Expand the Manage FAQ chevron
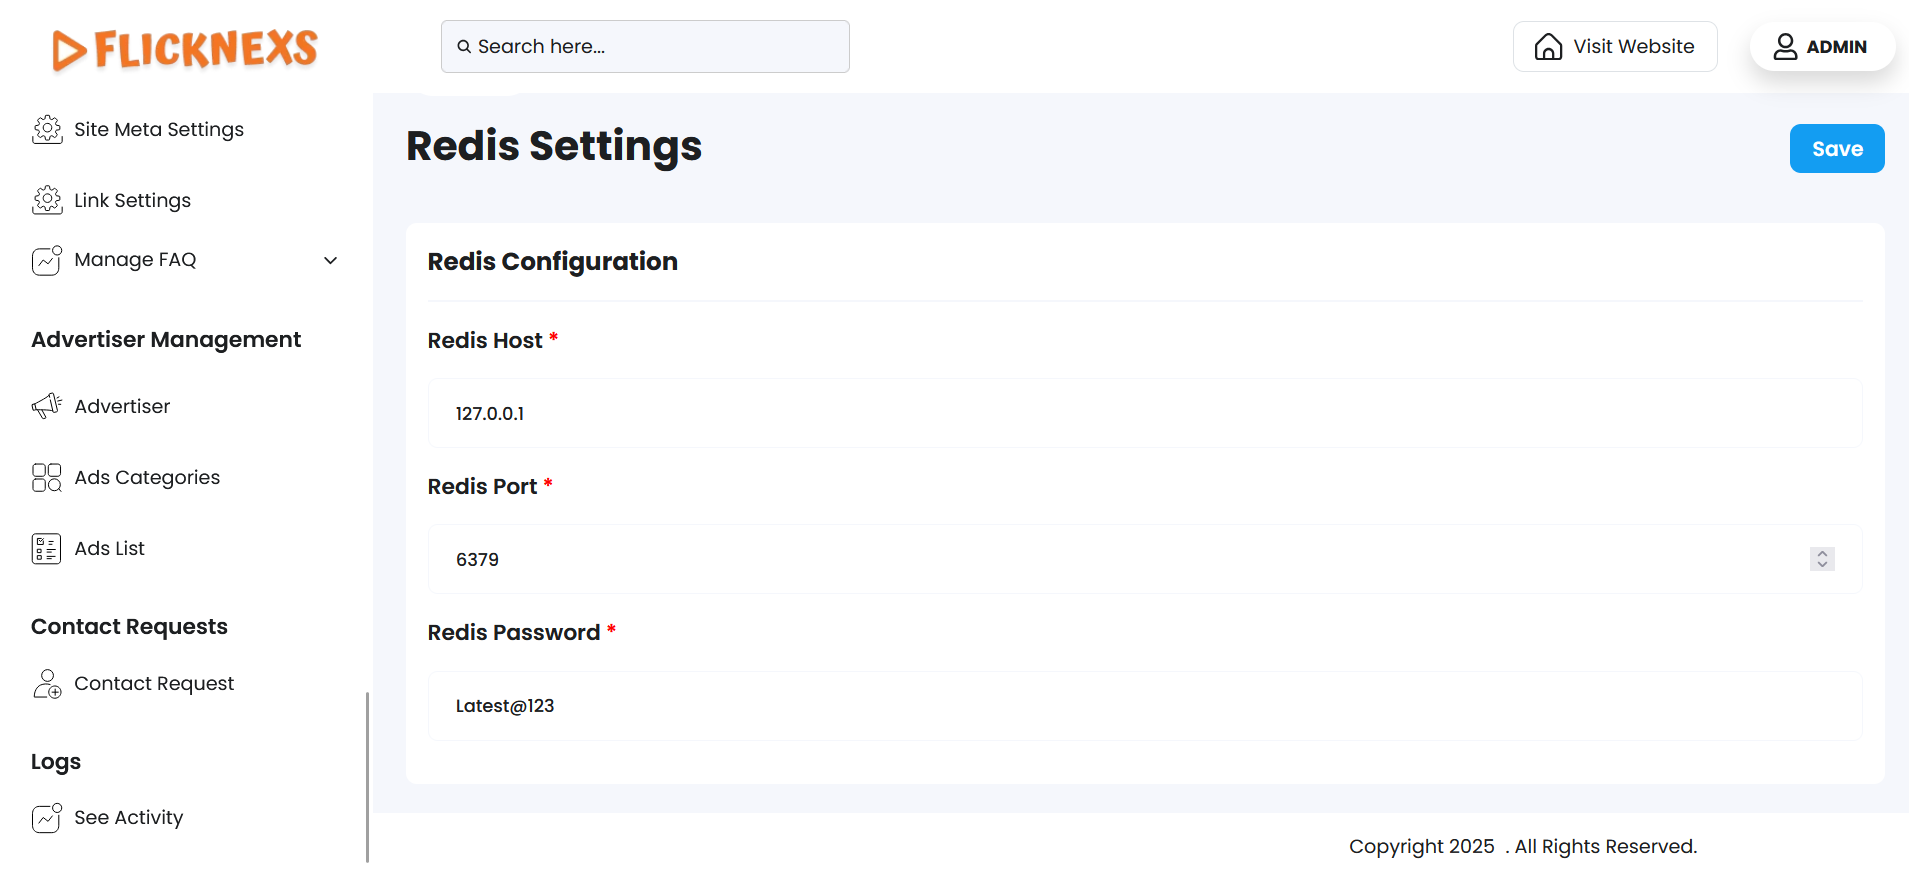The height and width of the screenshot is (879, 1909). pos(331,260)
